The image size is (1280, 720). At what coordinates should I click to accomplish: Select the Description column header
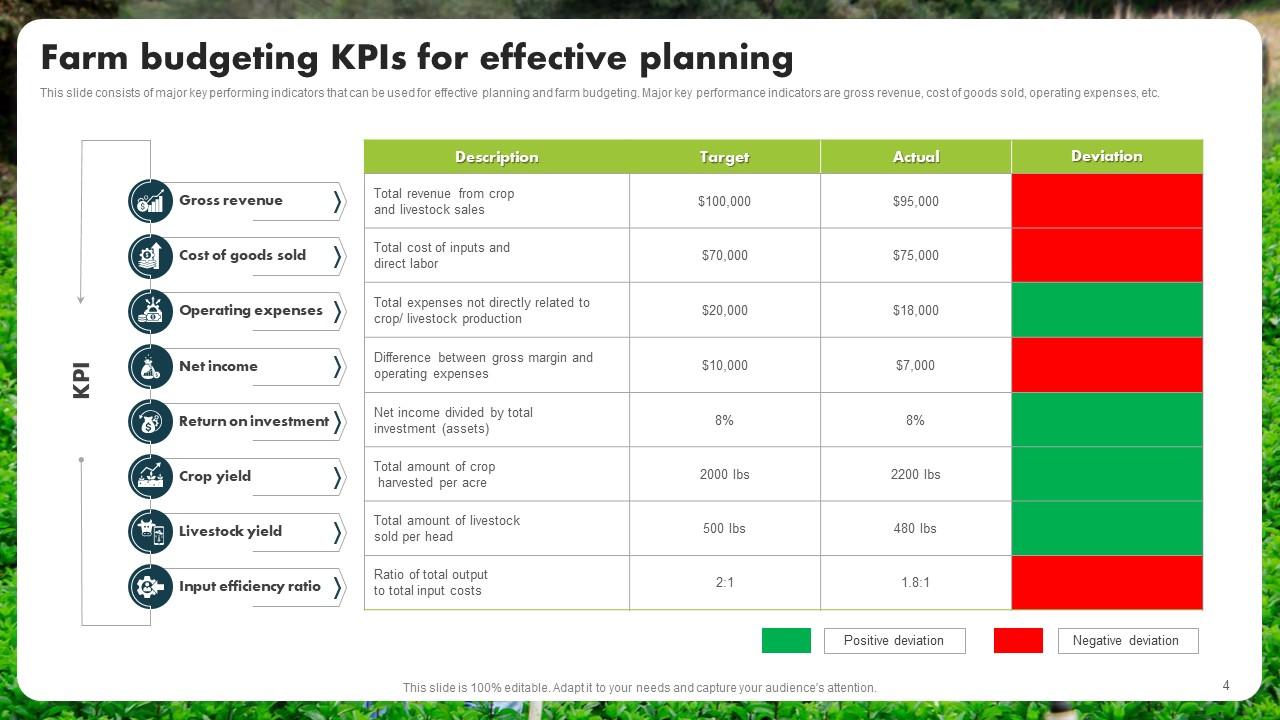(x=496, y=157)
